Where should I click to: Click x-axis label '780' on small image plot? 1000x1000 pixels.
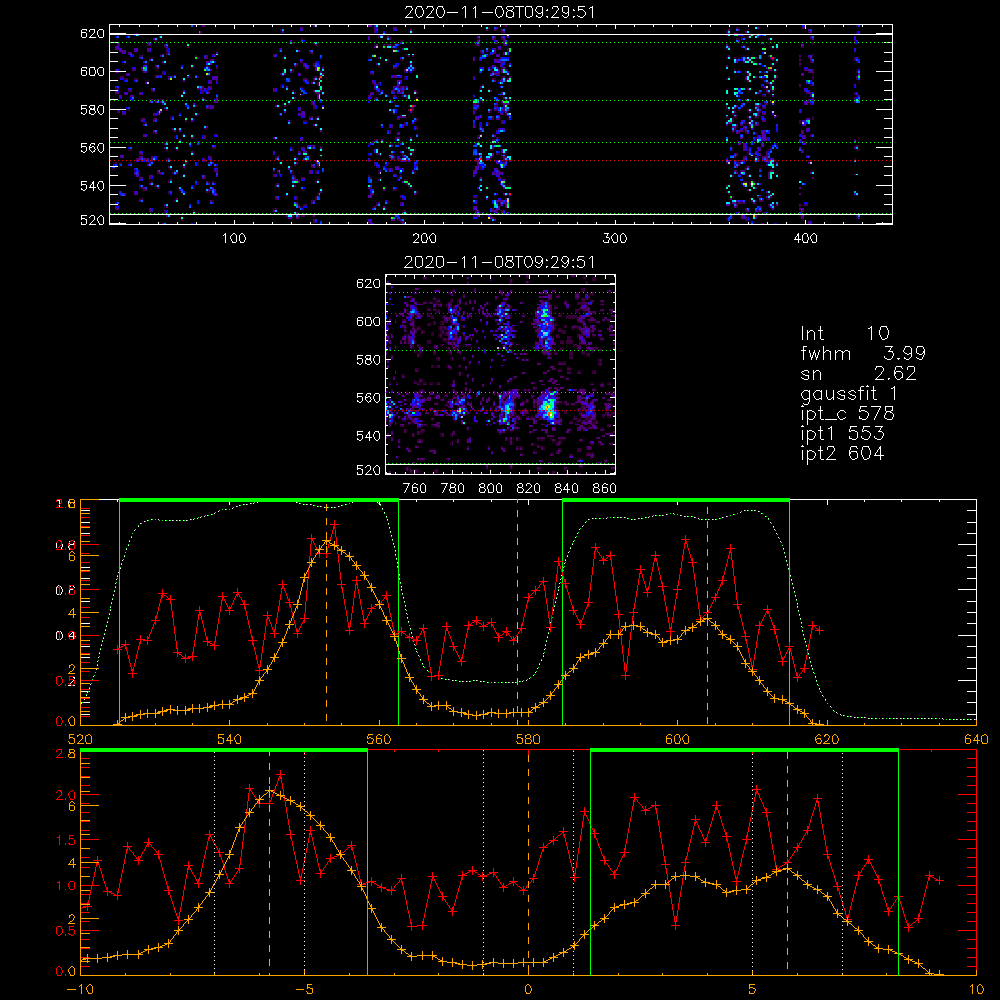pos(453,489)
